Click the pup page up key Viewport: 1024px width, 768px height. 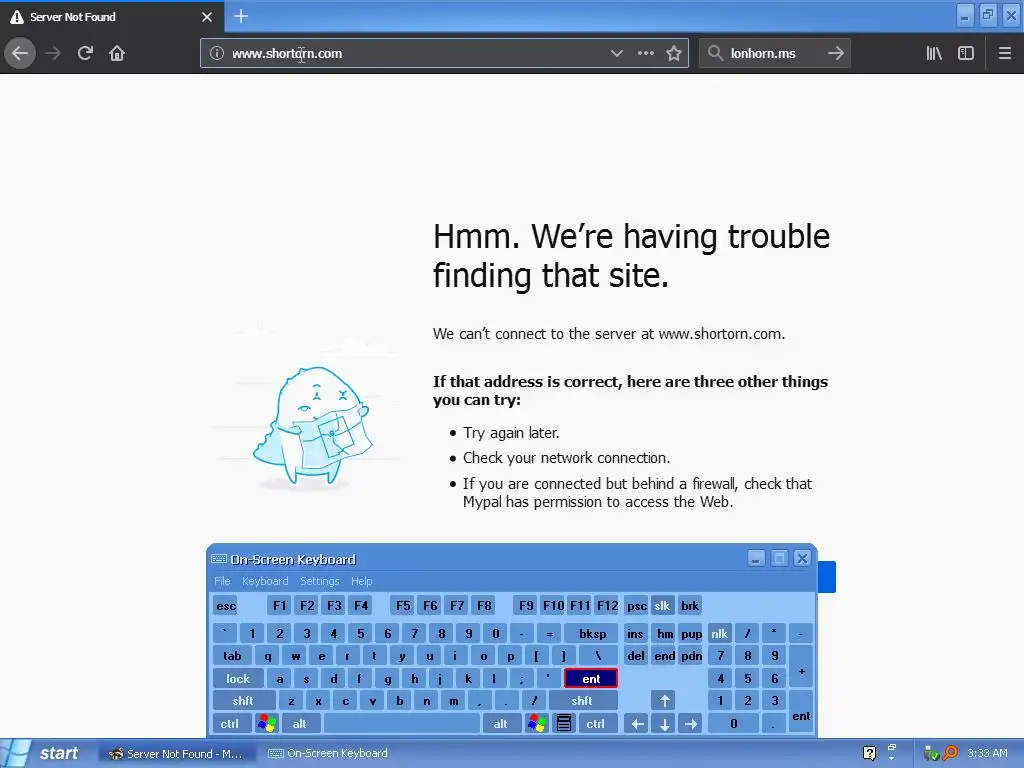(x=691, y=633)
